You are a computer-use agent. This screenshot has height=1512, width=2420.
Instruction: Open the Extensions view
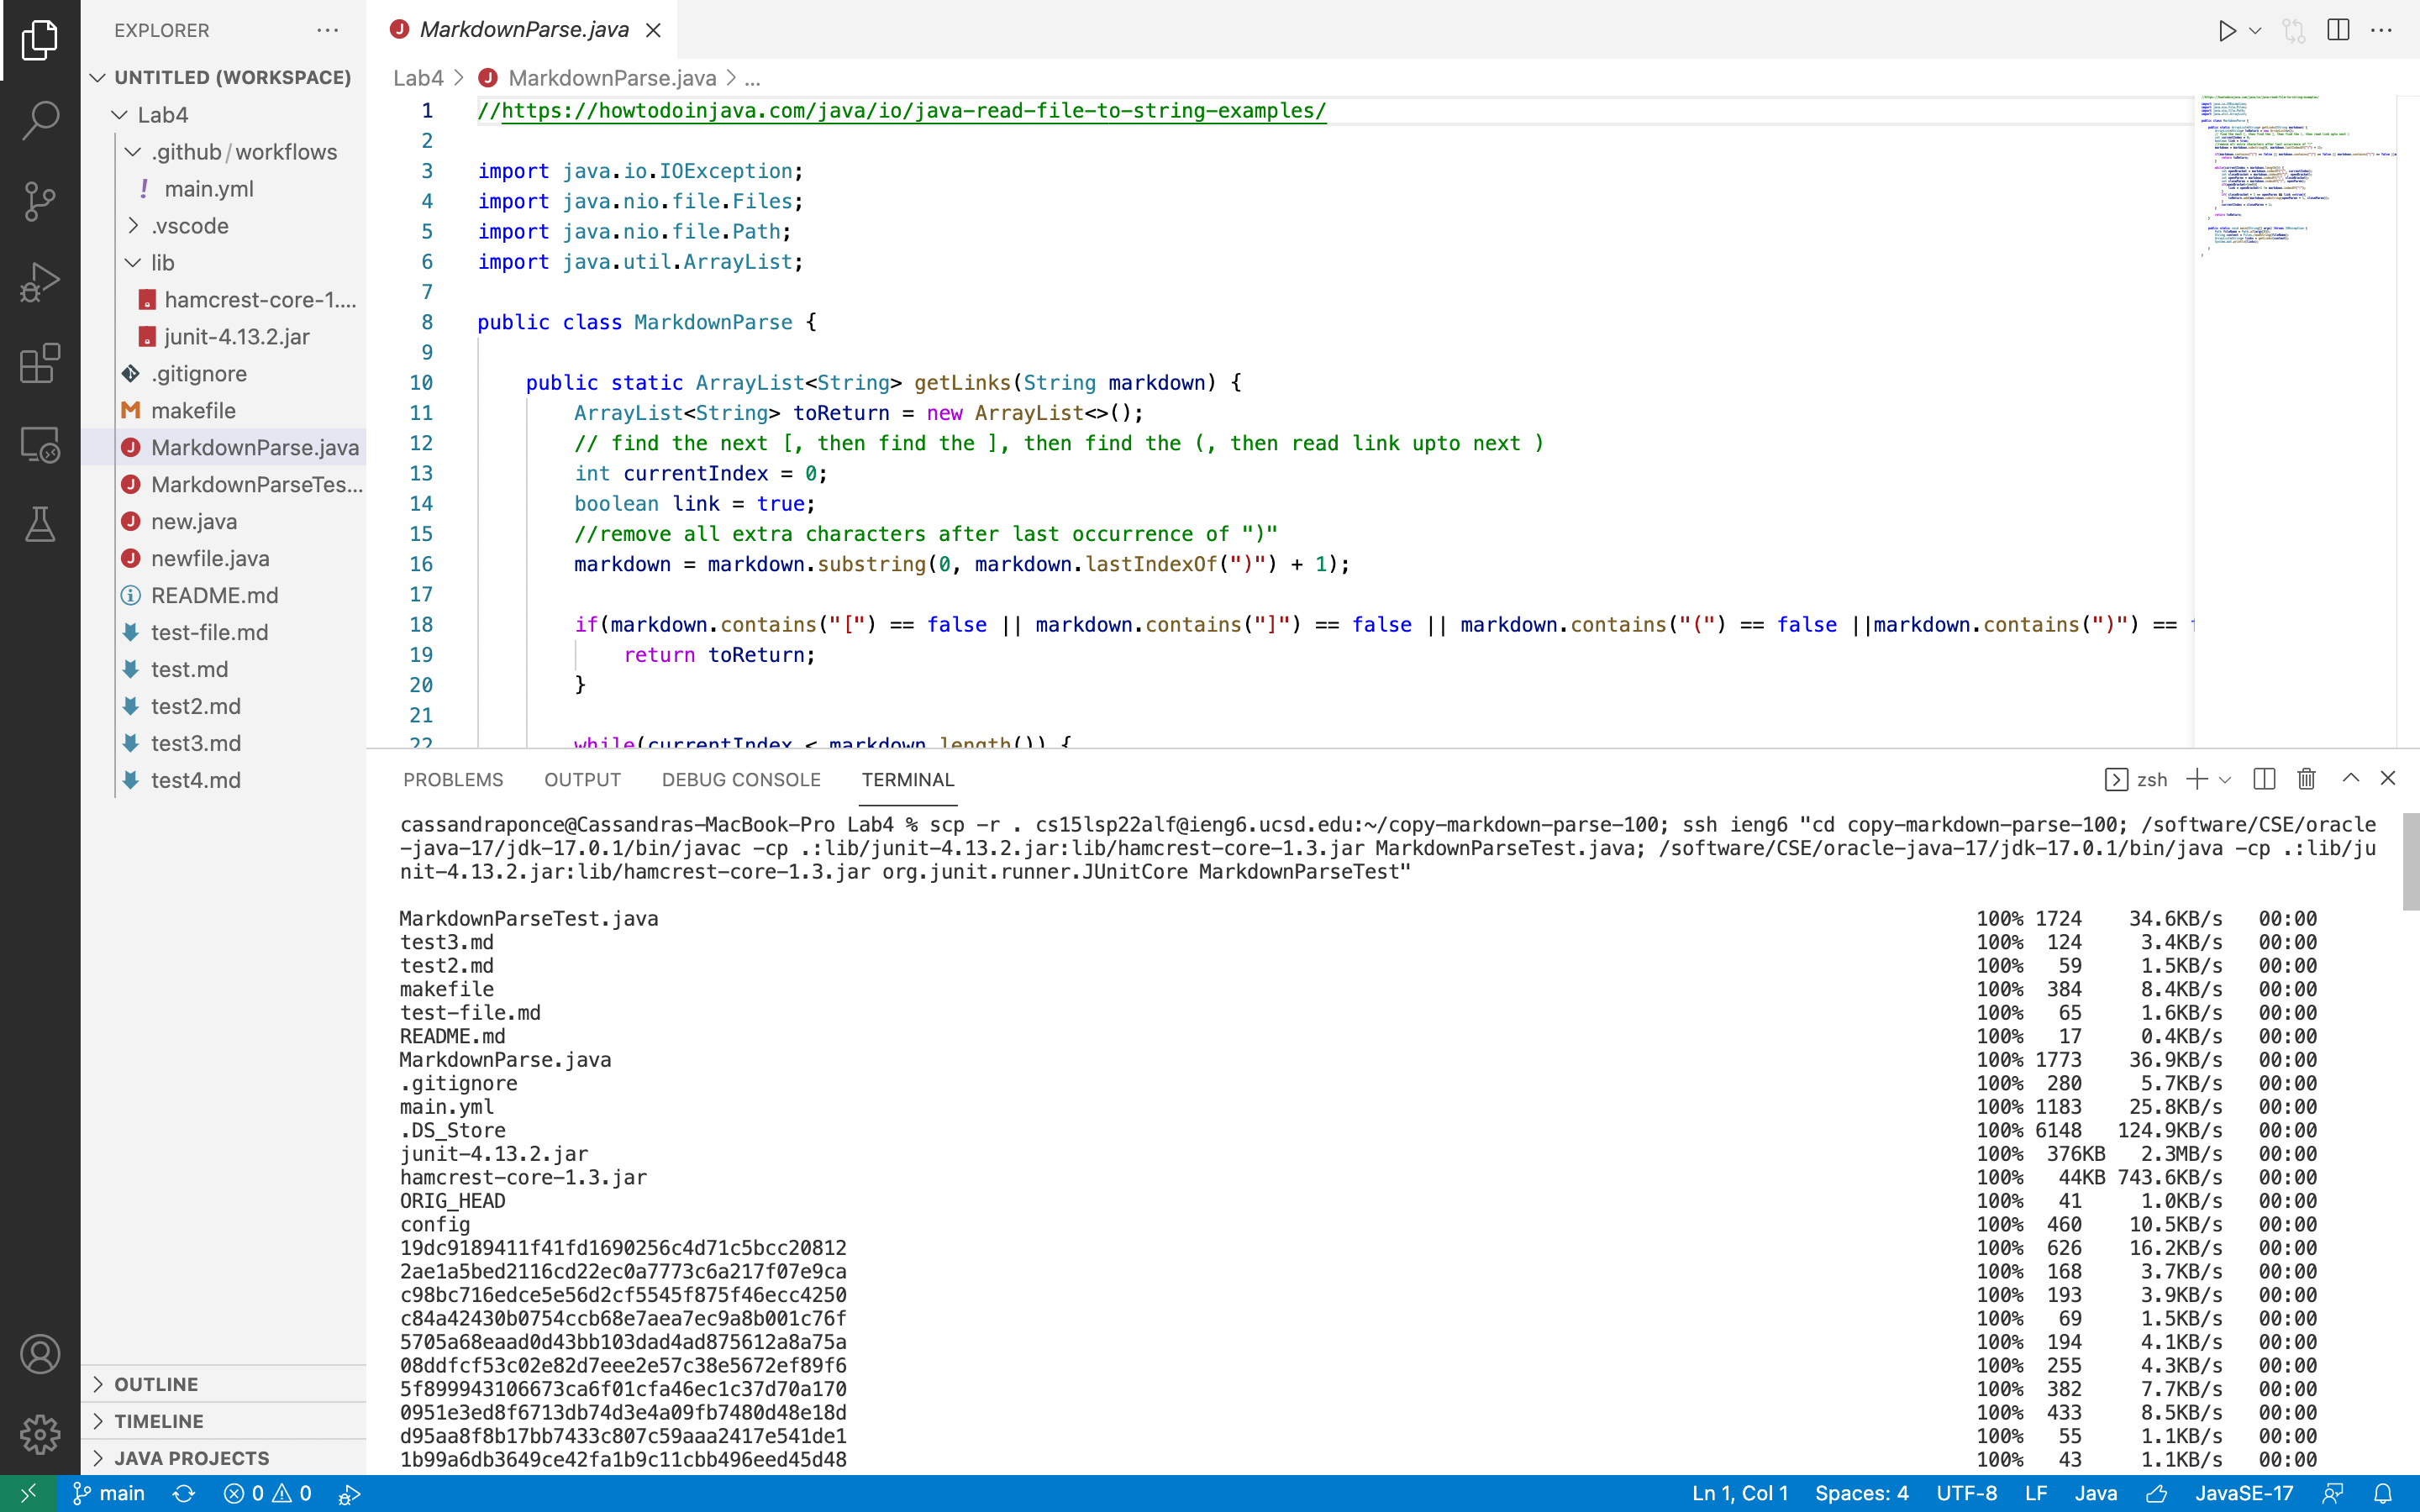click(40, 363)
